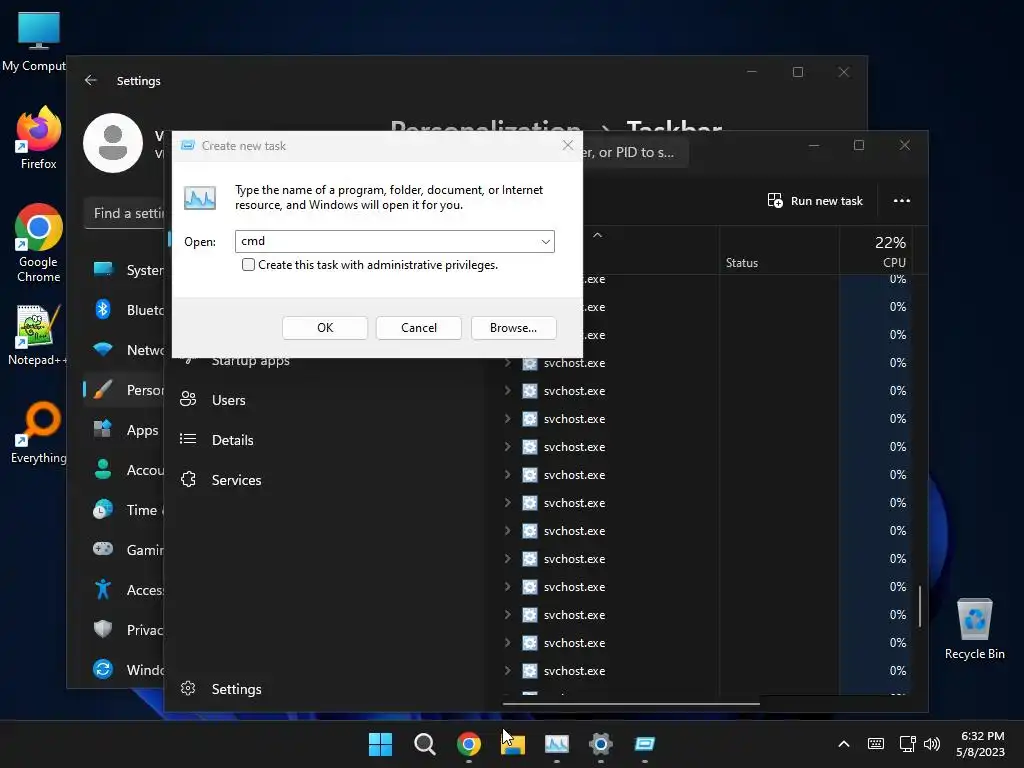The image size is (1024, 768).
Task: Click the Bluetooth icon in Settings
Action: pyautogui.click(x=103, y=309)
